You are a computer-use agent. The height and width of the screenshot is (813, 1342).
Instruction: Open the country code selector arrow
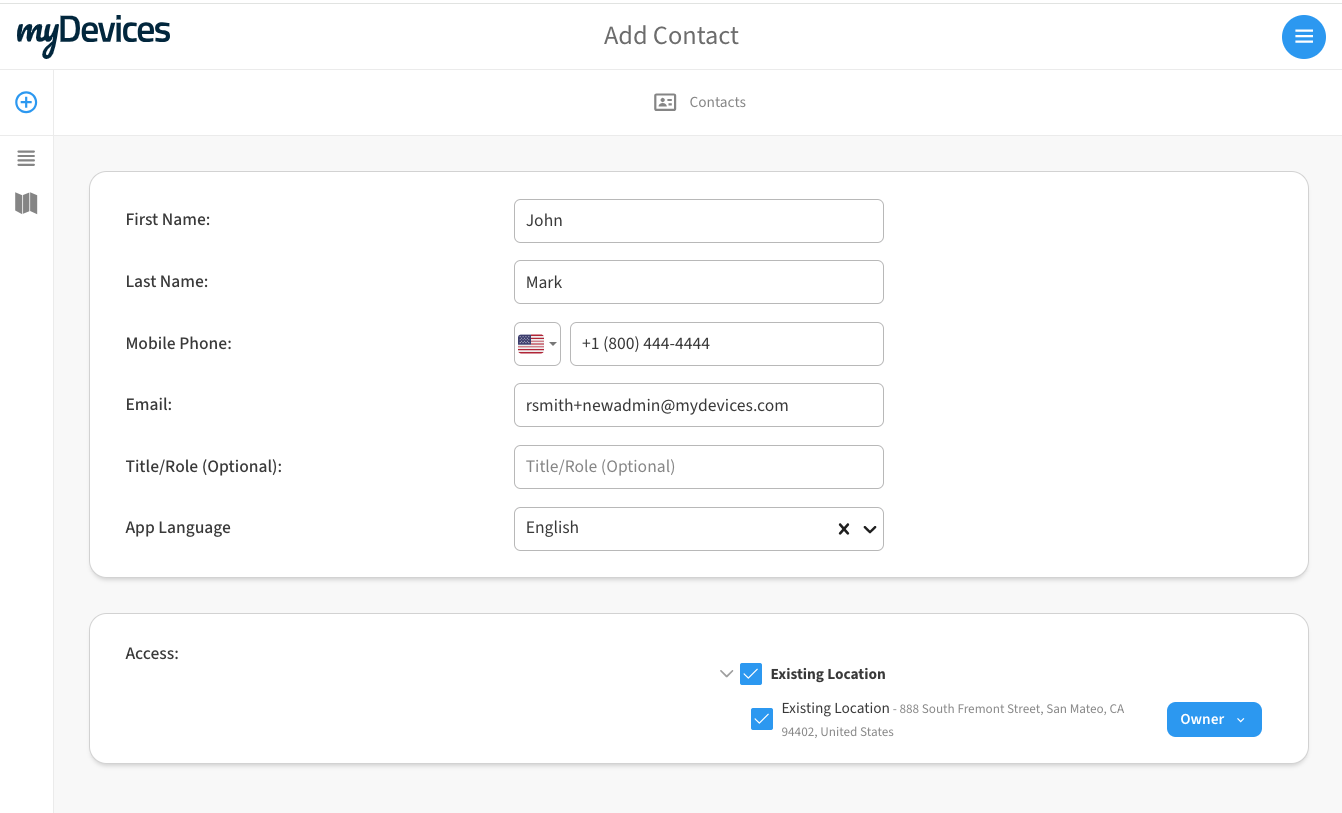click(553, 344)
